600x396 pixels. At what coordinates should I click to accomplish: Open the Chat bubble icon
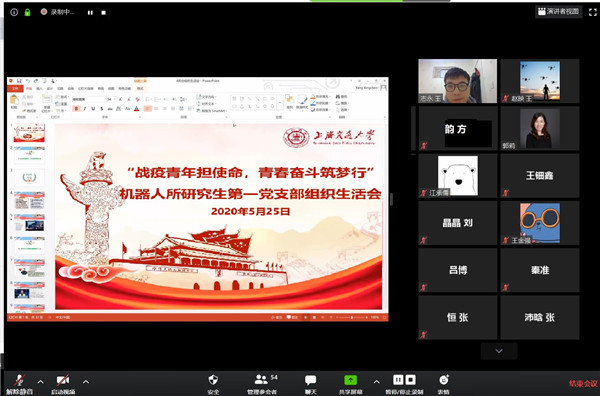click(x=310, y=384)
